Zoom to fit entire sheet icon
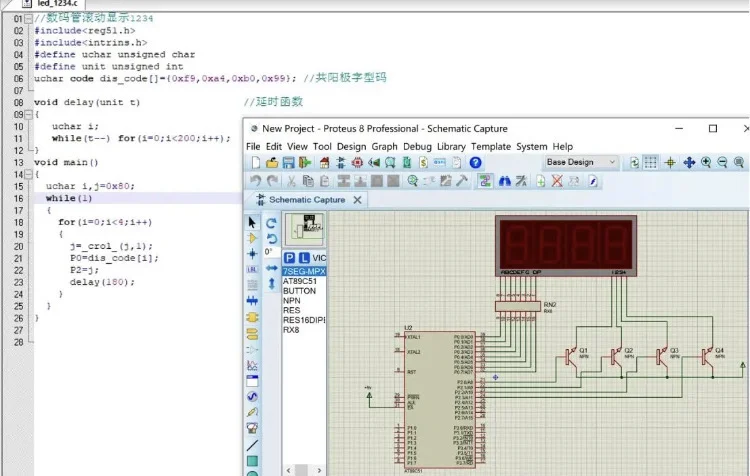750x476 pixels. click(x=739, y=163)
